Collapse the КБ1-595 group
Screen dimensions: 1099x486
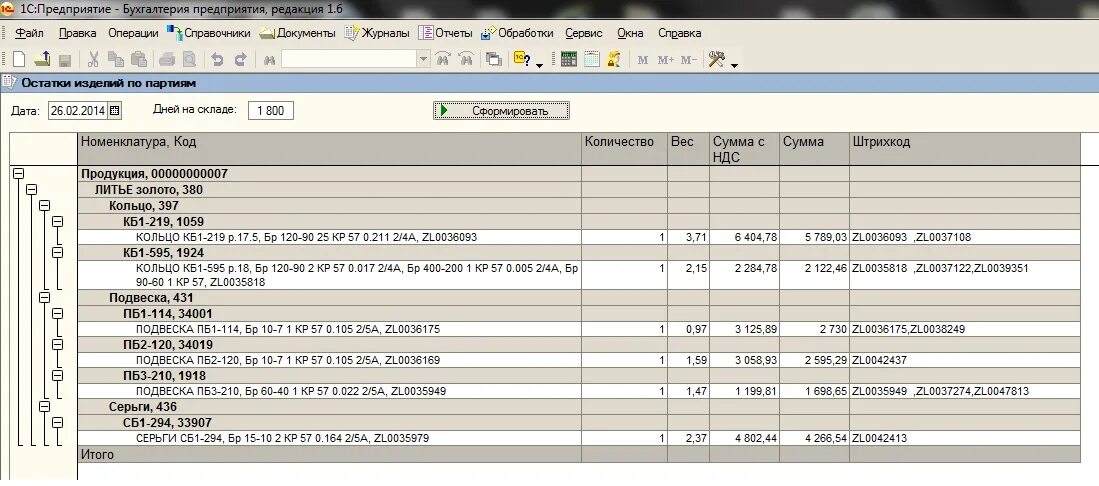(57, 252)
